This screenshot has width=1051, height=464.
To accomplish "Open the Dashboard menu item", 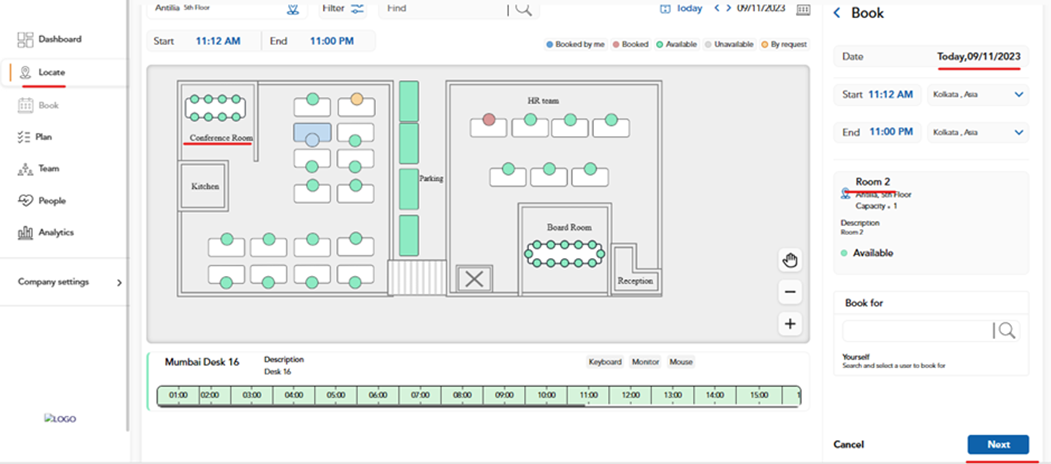I will [x=60, y=40].
